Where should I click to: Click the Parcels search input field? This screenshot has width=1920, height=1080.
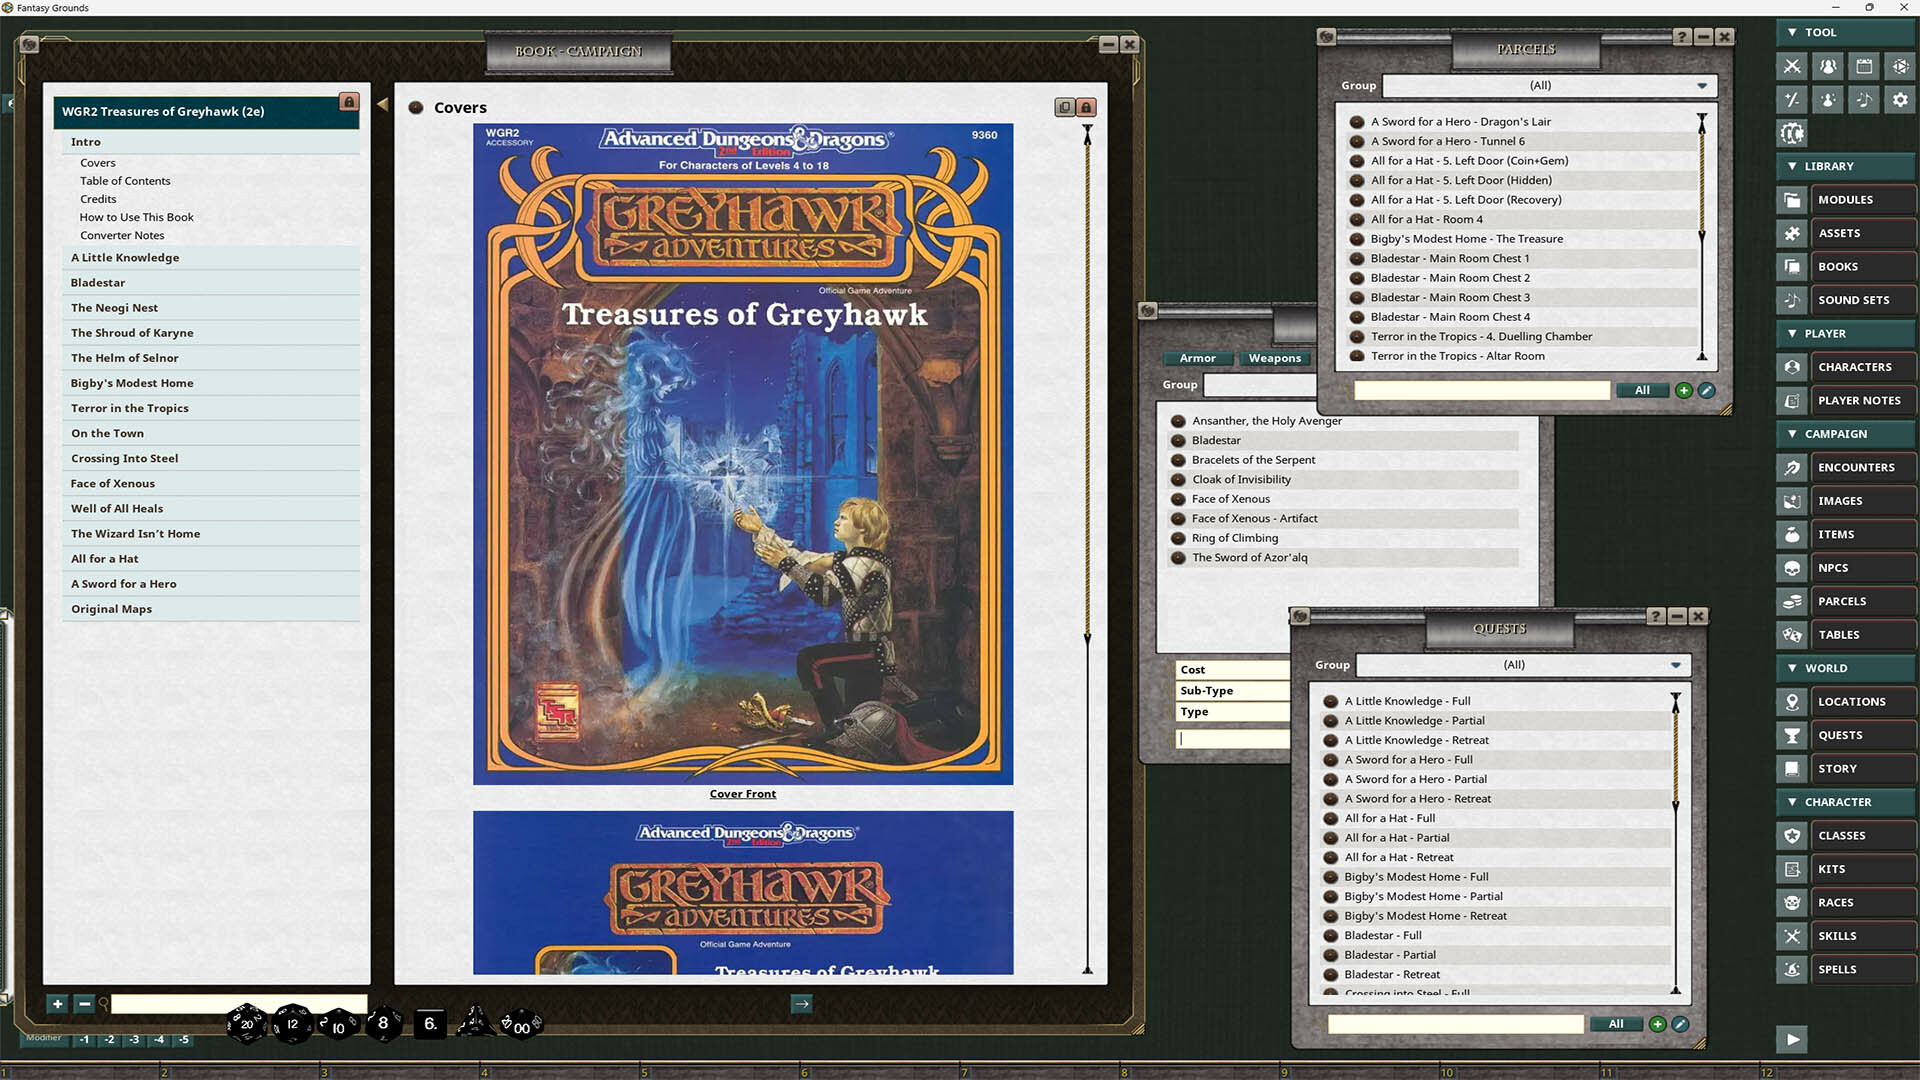1481,391
